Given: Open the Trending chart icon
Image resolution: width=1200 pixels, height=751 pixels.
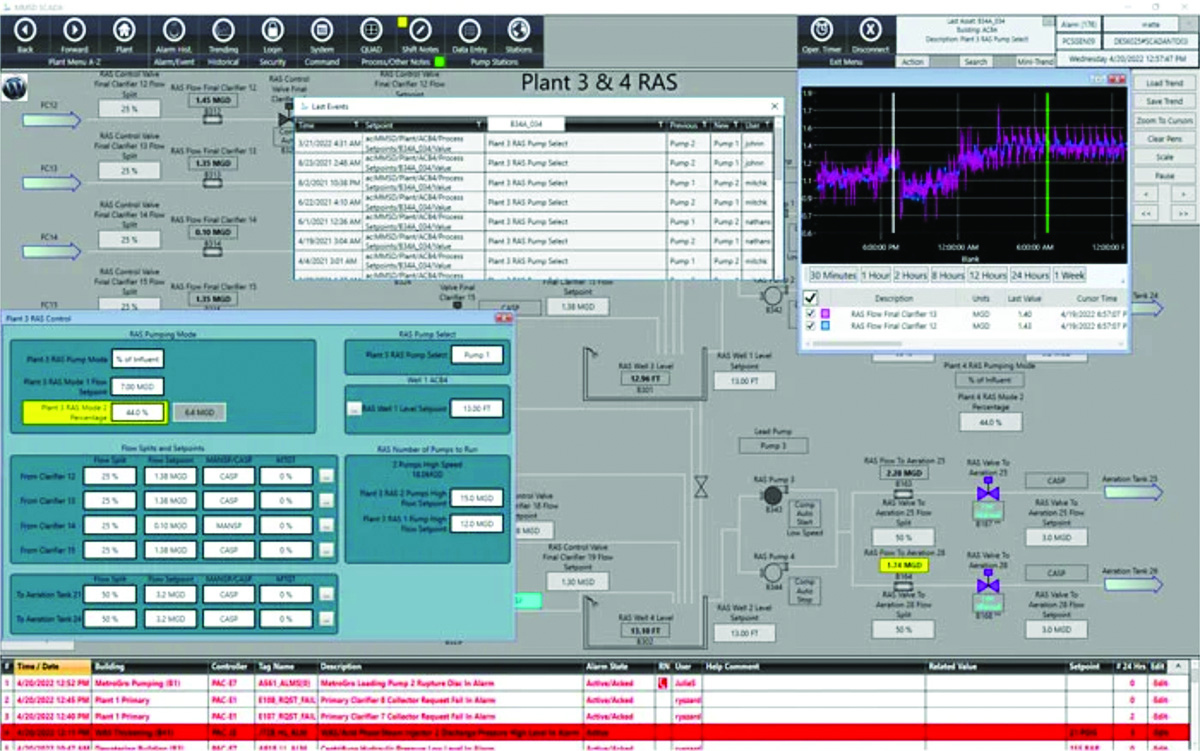Looking at the screenshot, I should click(x=223, y=30).
